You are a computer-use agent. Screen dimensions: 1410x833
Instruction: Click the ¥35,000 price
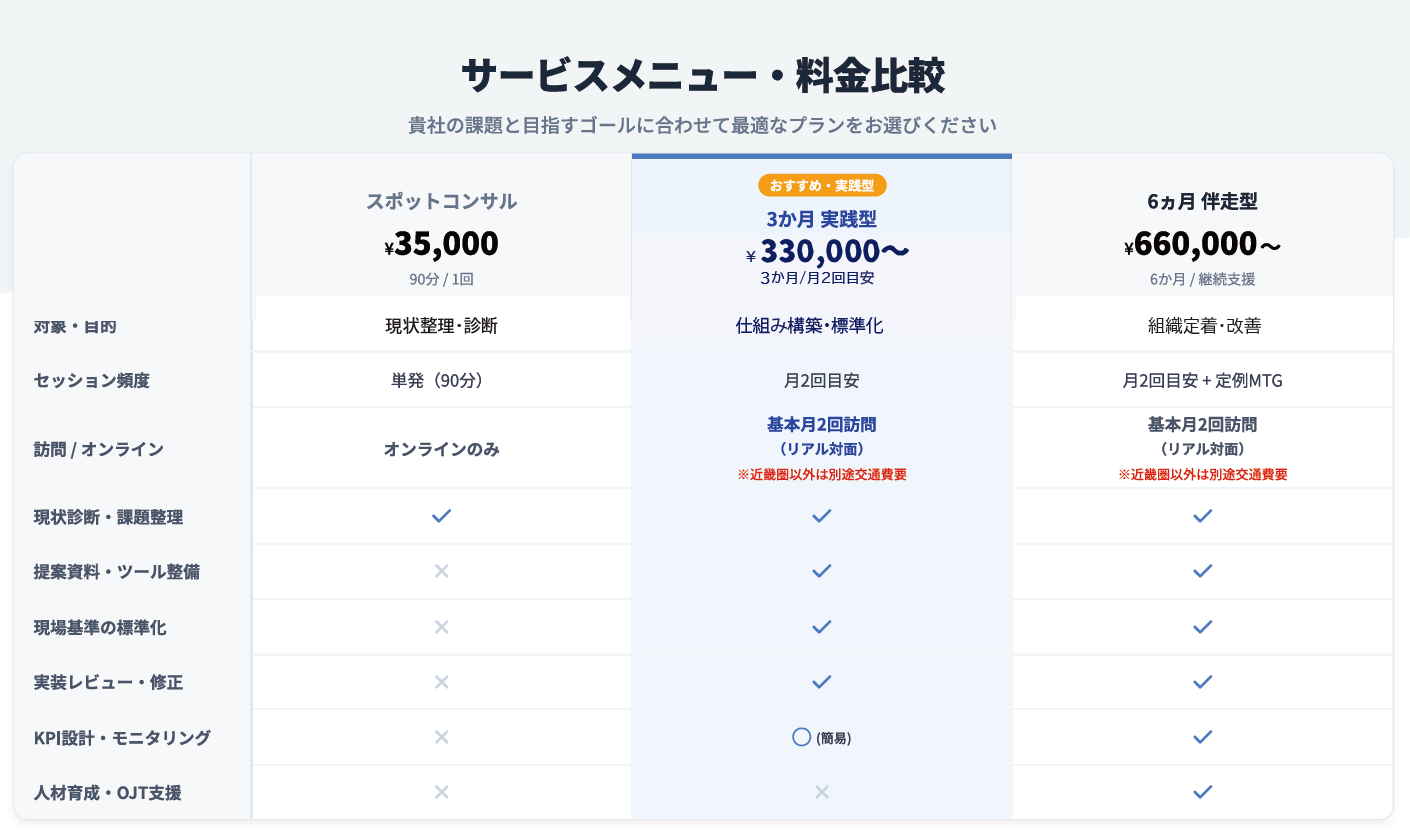click(x=441, y=244)
